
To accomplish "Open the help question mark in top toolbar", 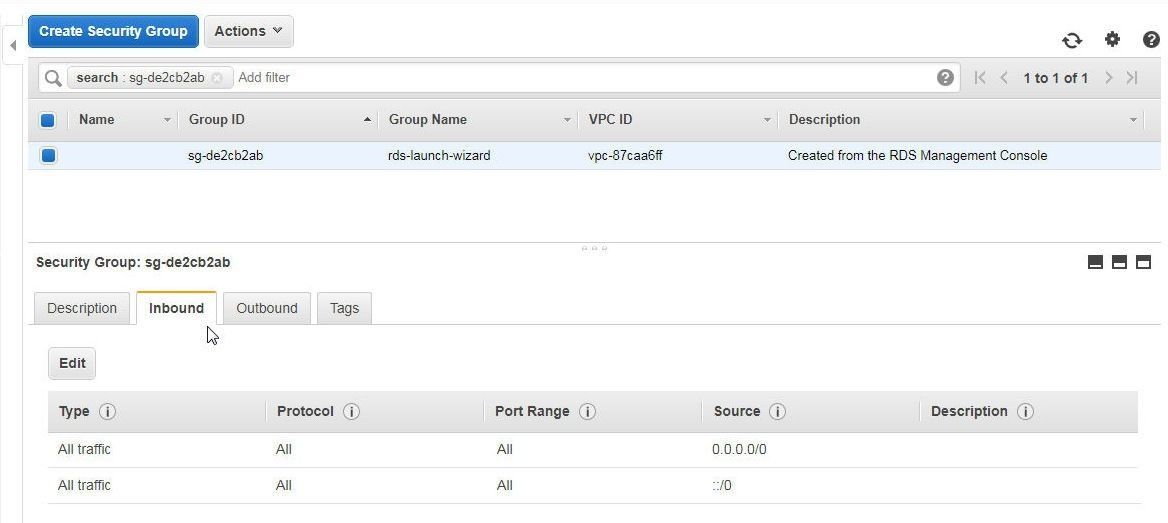I will pos(1151,39).
